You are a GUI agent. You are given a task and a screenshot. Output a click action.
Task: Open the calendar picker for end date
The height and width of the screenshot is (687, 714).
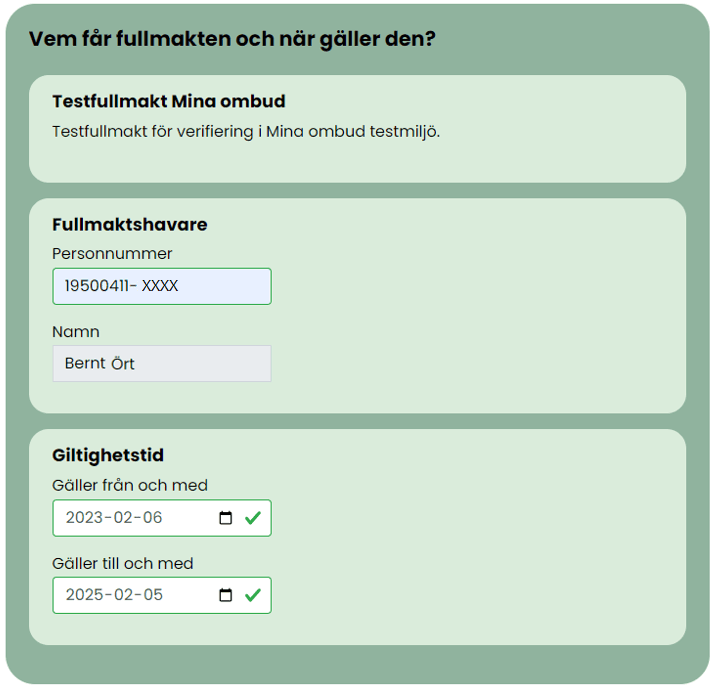coord(225,595)
